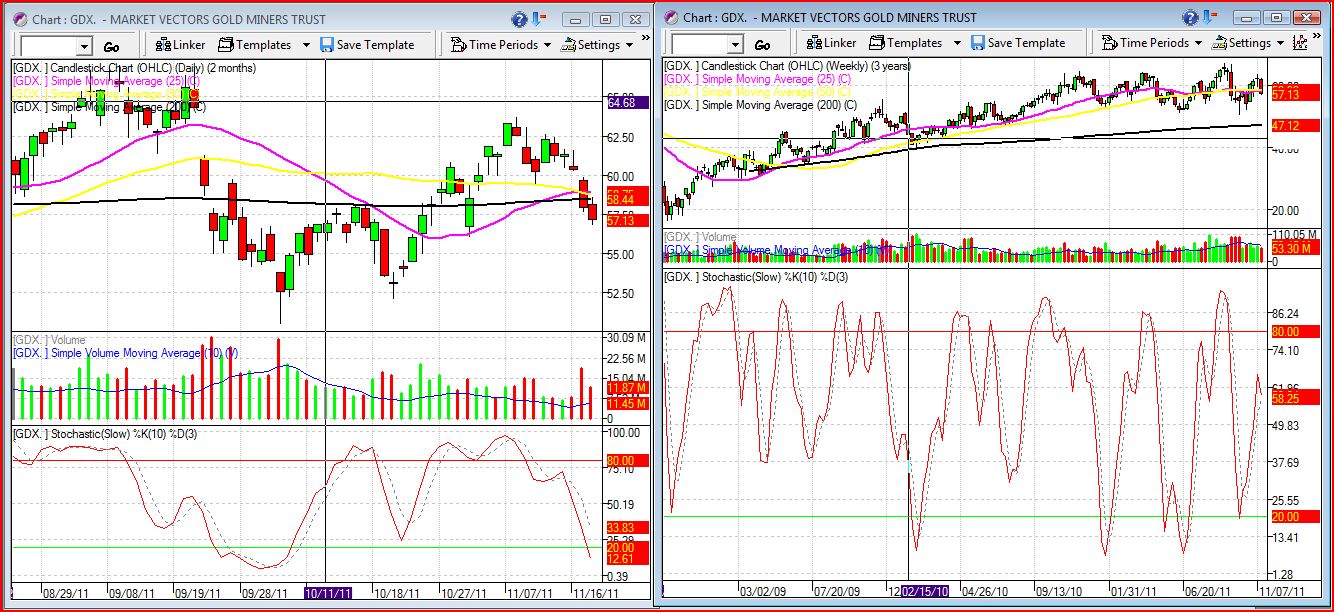The height and width of the screenshot is (612, 1334).
Task: Open Templates in the daily chart window
Action: [255, 45]
